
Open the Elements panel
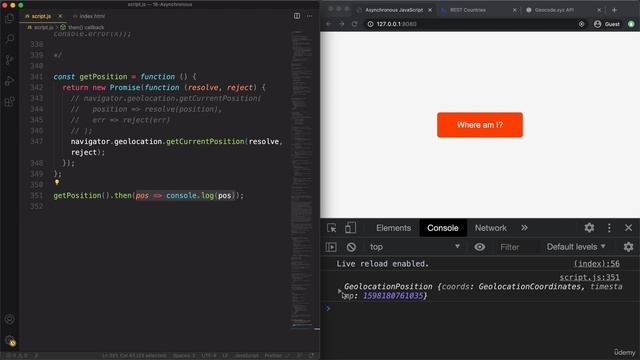click(x=393, y=228)
